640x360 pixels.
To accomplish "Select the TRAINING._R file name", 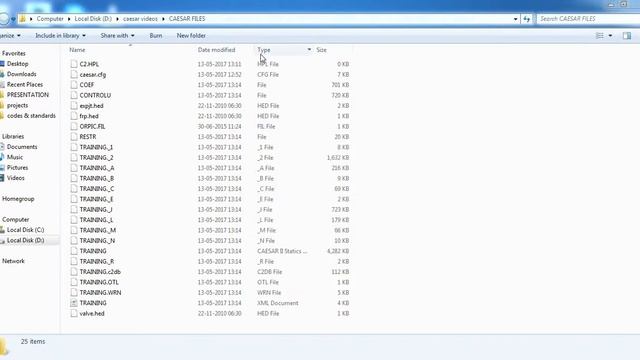I will pos(97,261).
